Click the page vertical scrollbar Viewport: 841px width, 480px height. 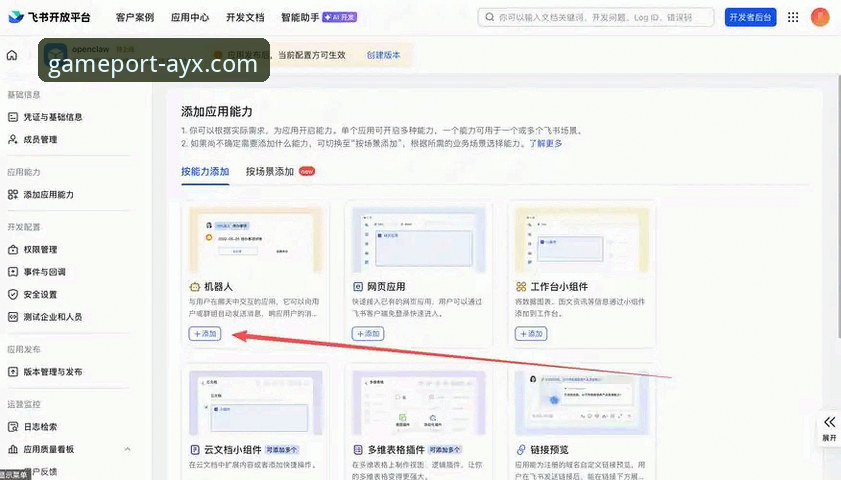(838, 206)
